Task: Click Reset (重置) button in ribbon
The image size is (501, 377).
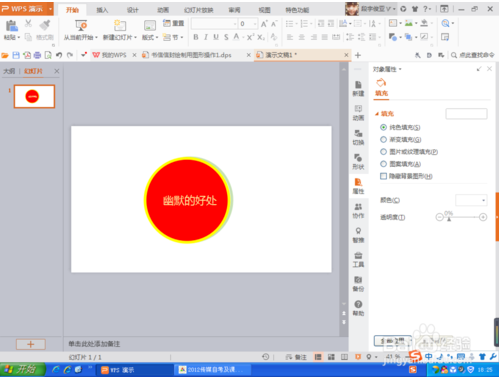Action: [x=174, y=23]
